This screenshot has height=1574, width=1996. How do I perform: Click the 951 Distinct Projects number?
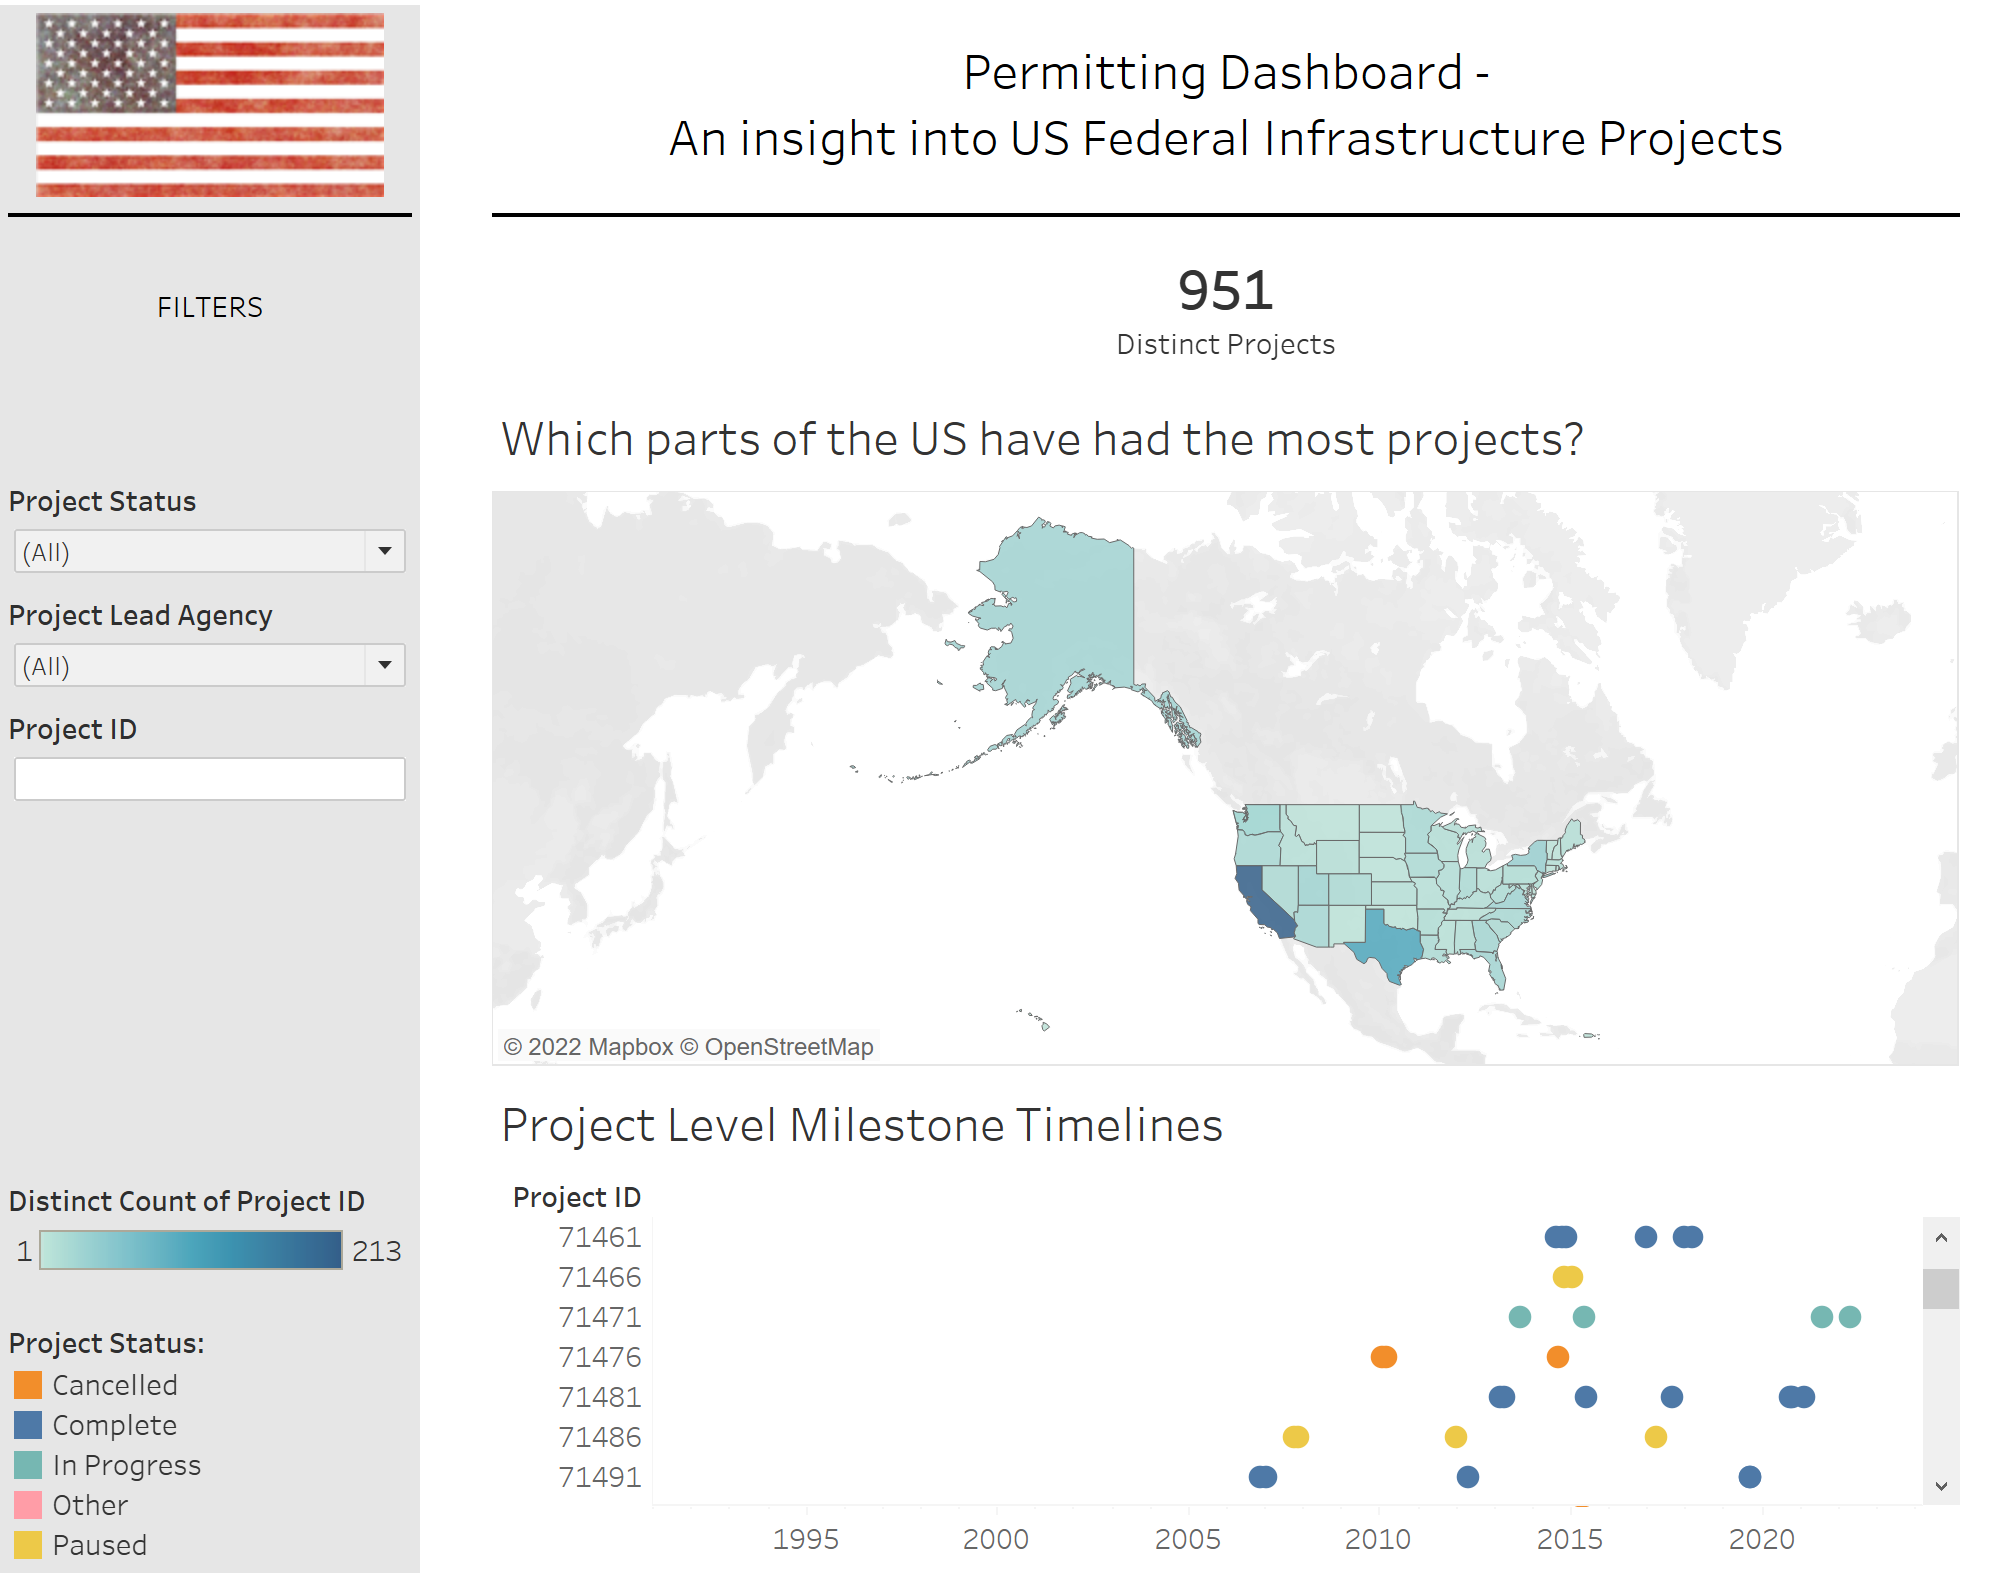[x=1225, y=291]
